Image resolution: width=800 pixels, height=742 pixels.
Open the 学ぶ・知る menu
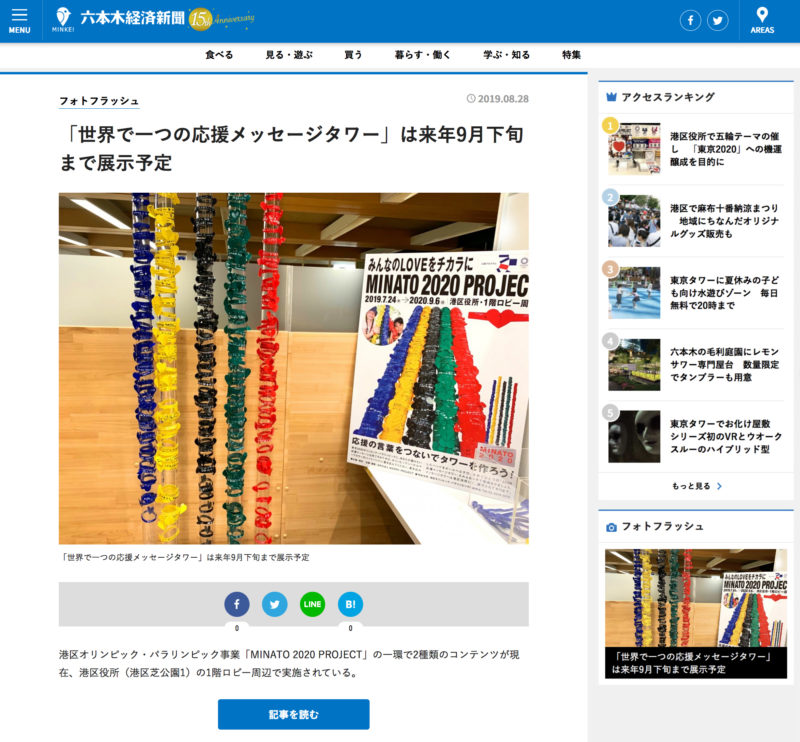tap(507, 55)
